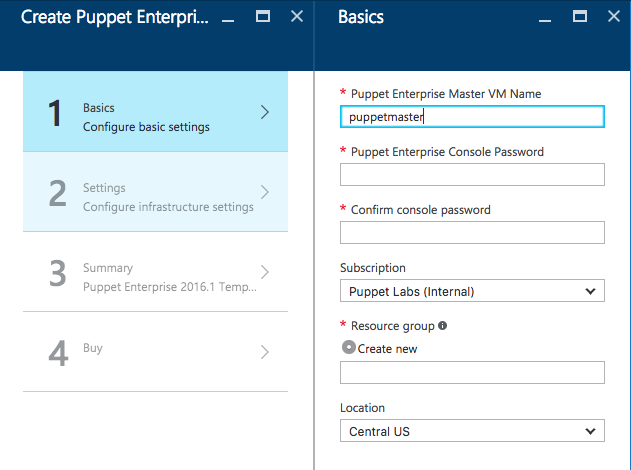
Task: Minimize the Create Puppet Enterprise blade
Action: point(229,17)
